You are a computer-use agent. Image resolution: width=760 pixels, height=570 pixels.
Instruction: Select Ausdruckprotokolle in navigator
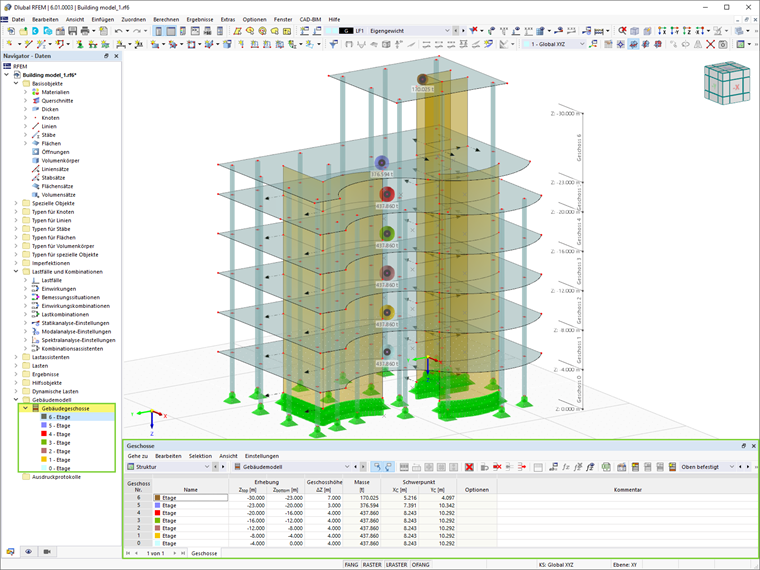56,477
